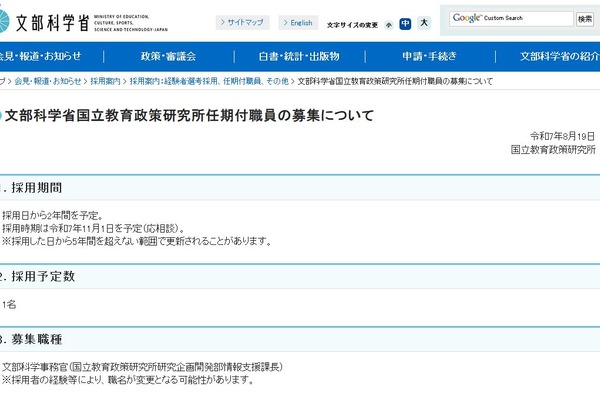This screenshot has height=400, width=600.
Task: Set text size to 大
Action: coord(424,23)
